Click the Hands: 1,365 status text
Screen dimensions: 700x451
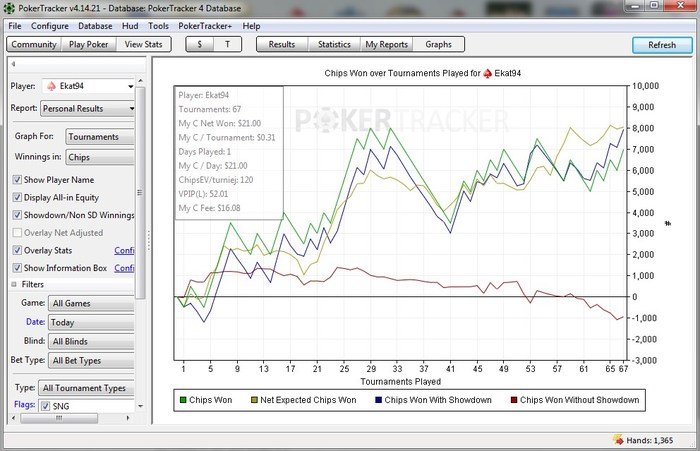tap(650, 440)
